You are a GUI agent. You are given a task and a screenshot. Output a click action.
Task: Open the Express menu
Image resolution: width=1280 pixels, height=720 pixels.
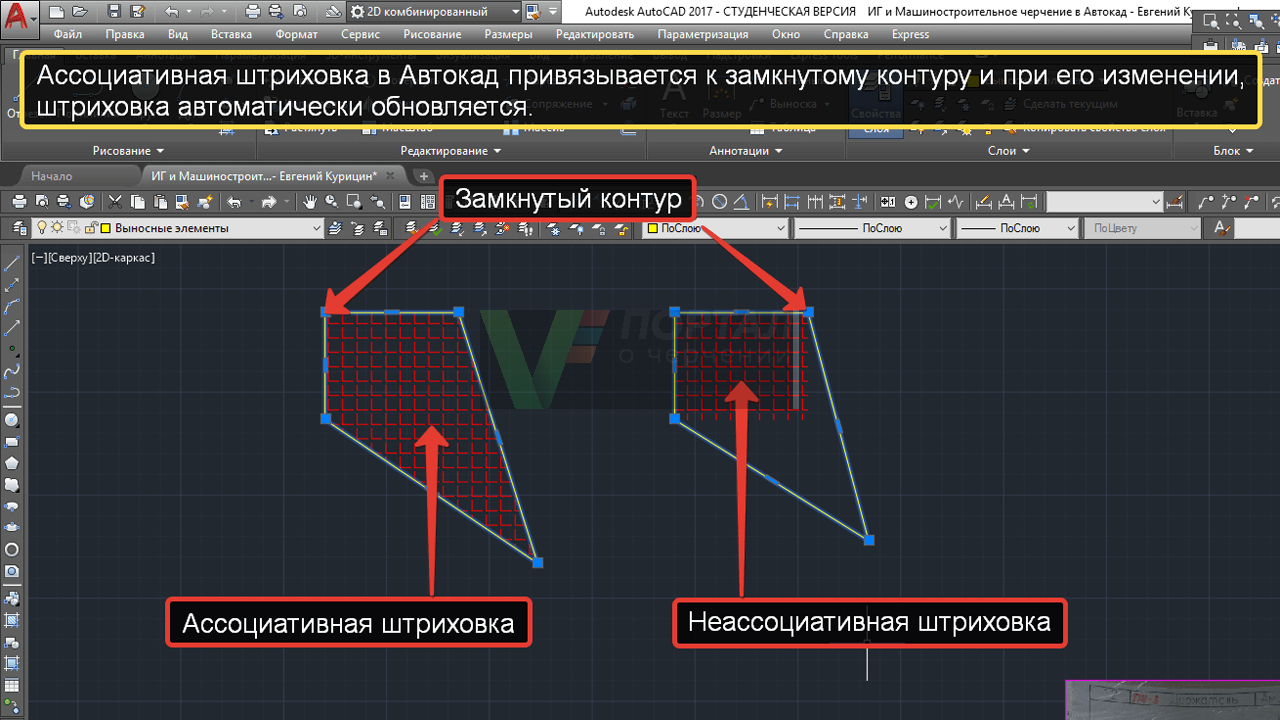909,34
